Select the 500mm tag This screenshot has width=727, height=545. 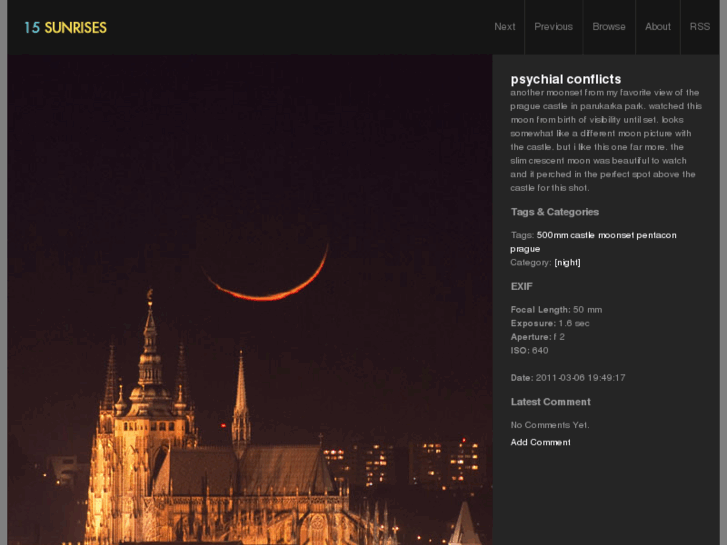(552, 235)
